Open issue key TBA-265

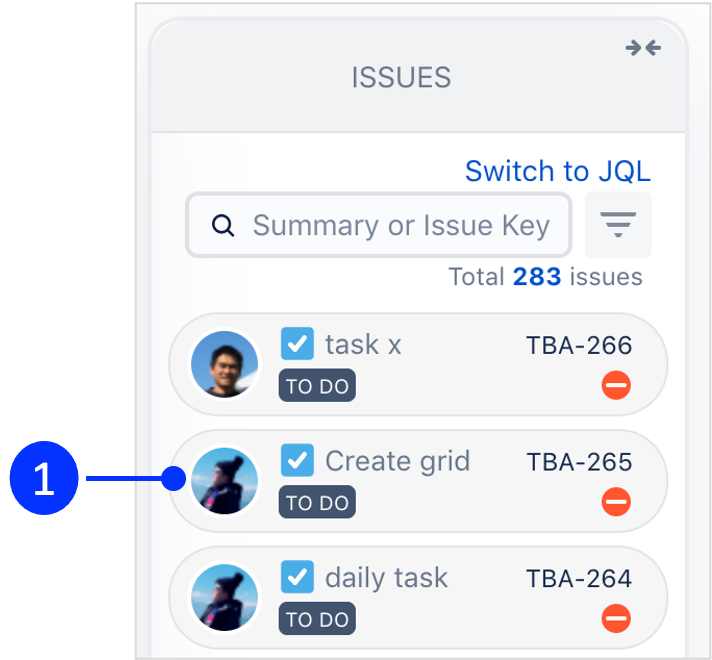point(579,462)
